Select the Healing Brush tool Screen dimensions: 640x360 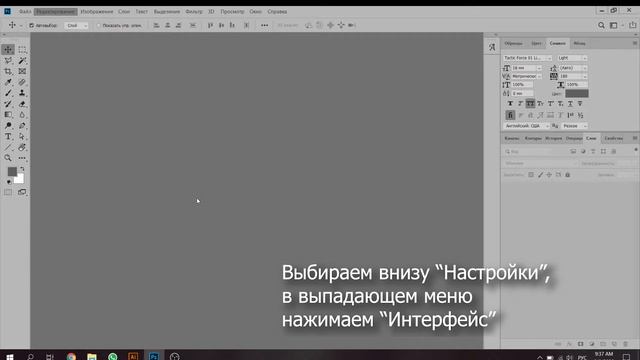22,82
